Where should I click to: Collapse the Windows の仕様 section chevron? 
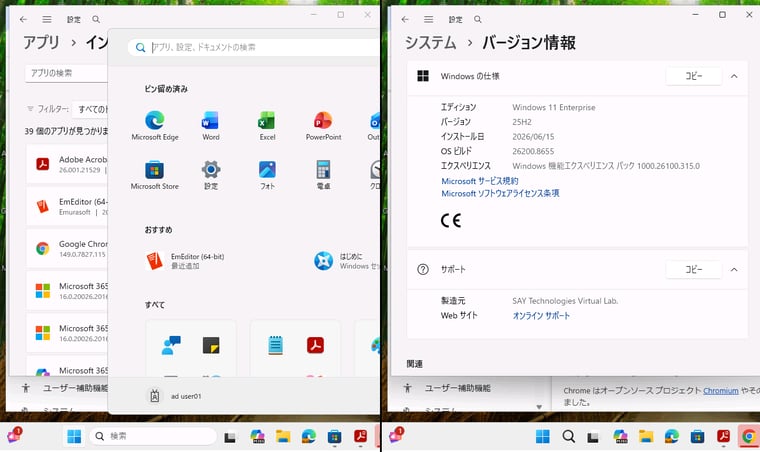(x=734, y=76)
